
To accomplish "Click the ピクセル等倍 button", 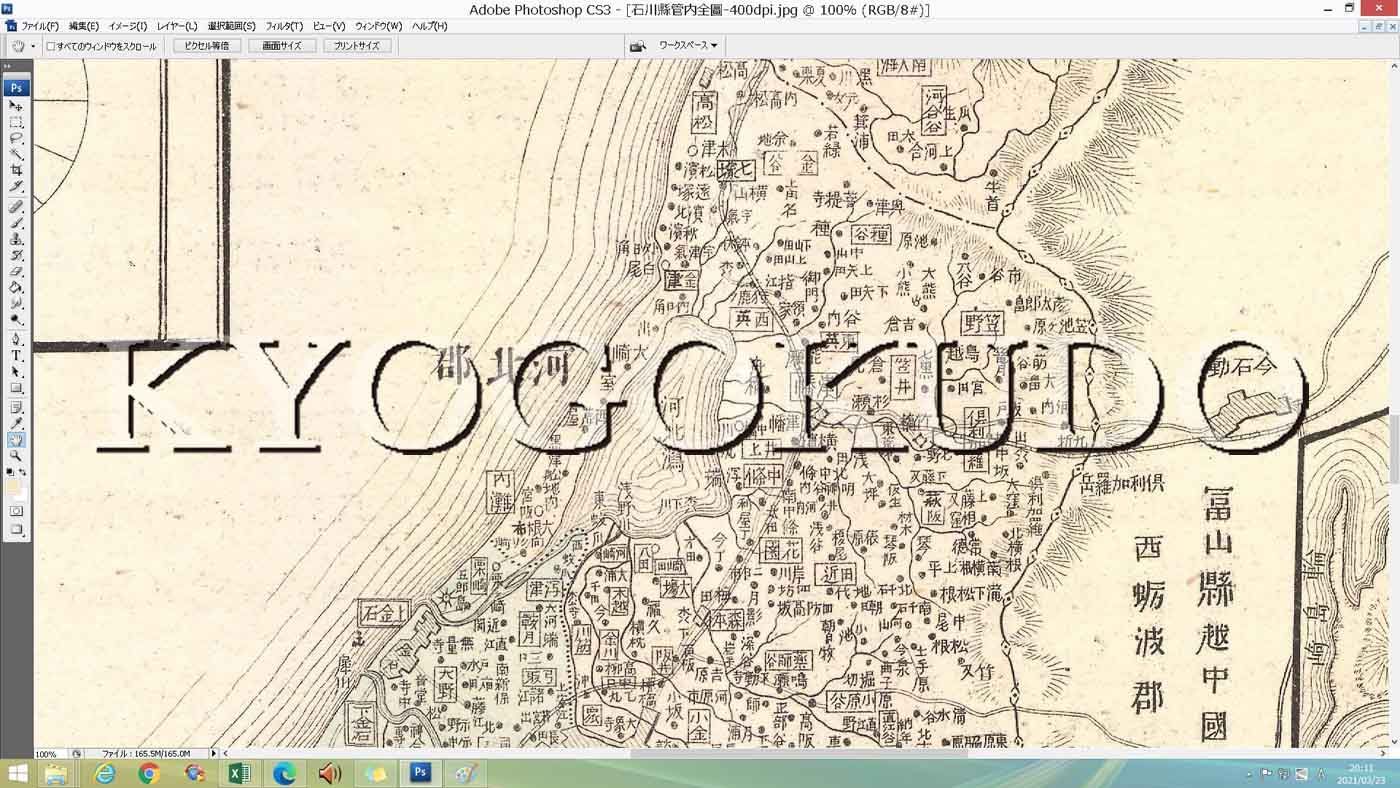I will [207, 46].
